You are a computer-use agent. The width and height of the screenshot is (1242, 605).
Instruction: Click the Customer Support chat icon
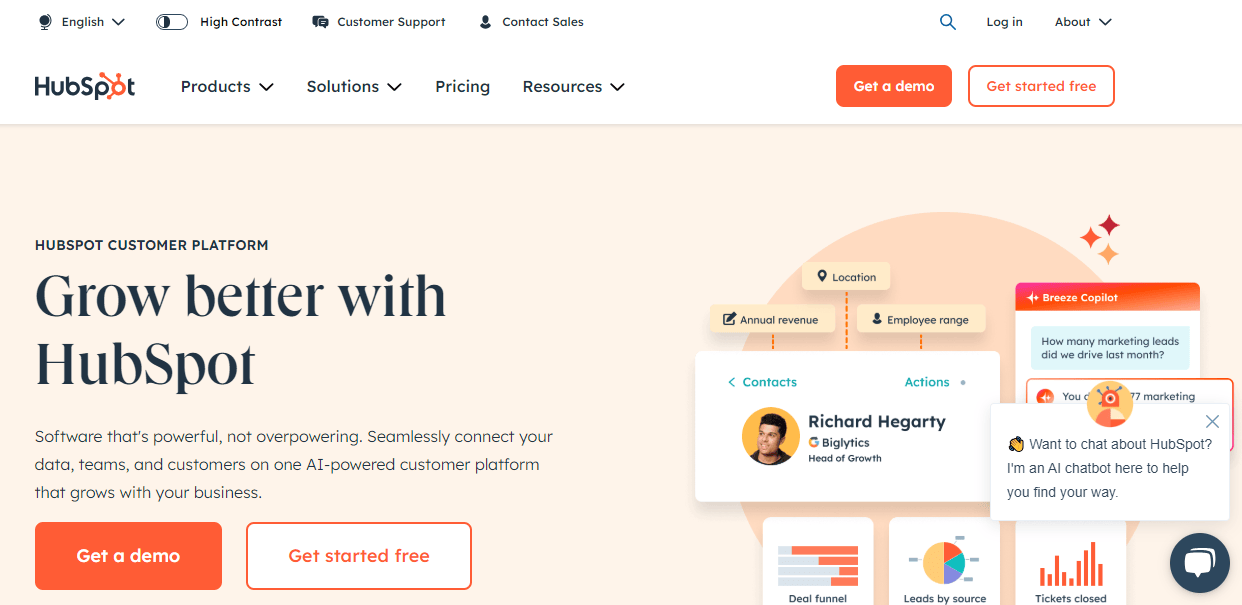pos(320,22)
